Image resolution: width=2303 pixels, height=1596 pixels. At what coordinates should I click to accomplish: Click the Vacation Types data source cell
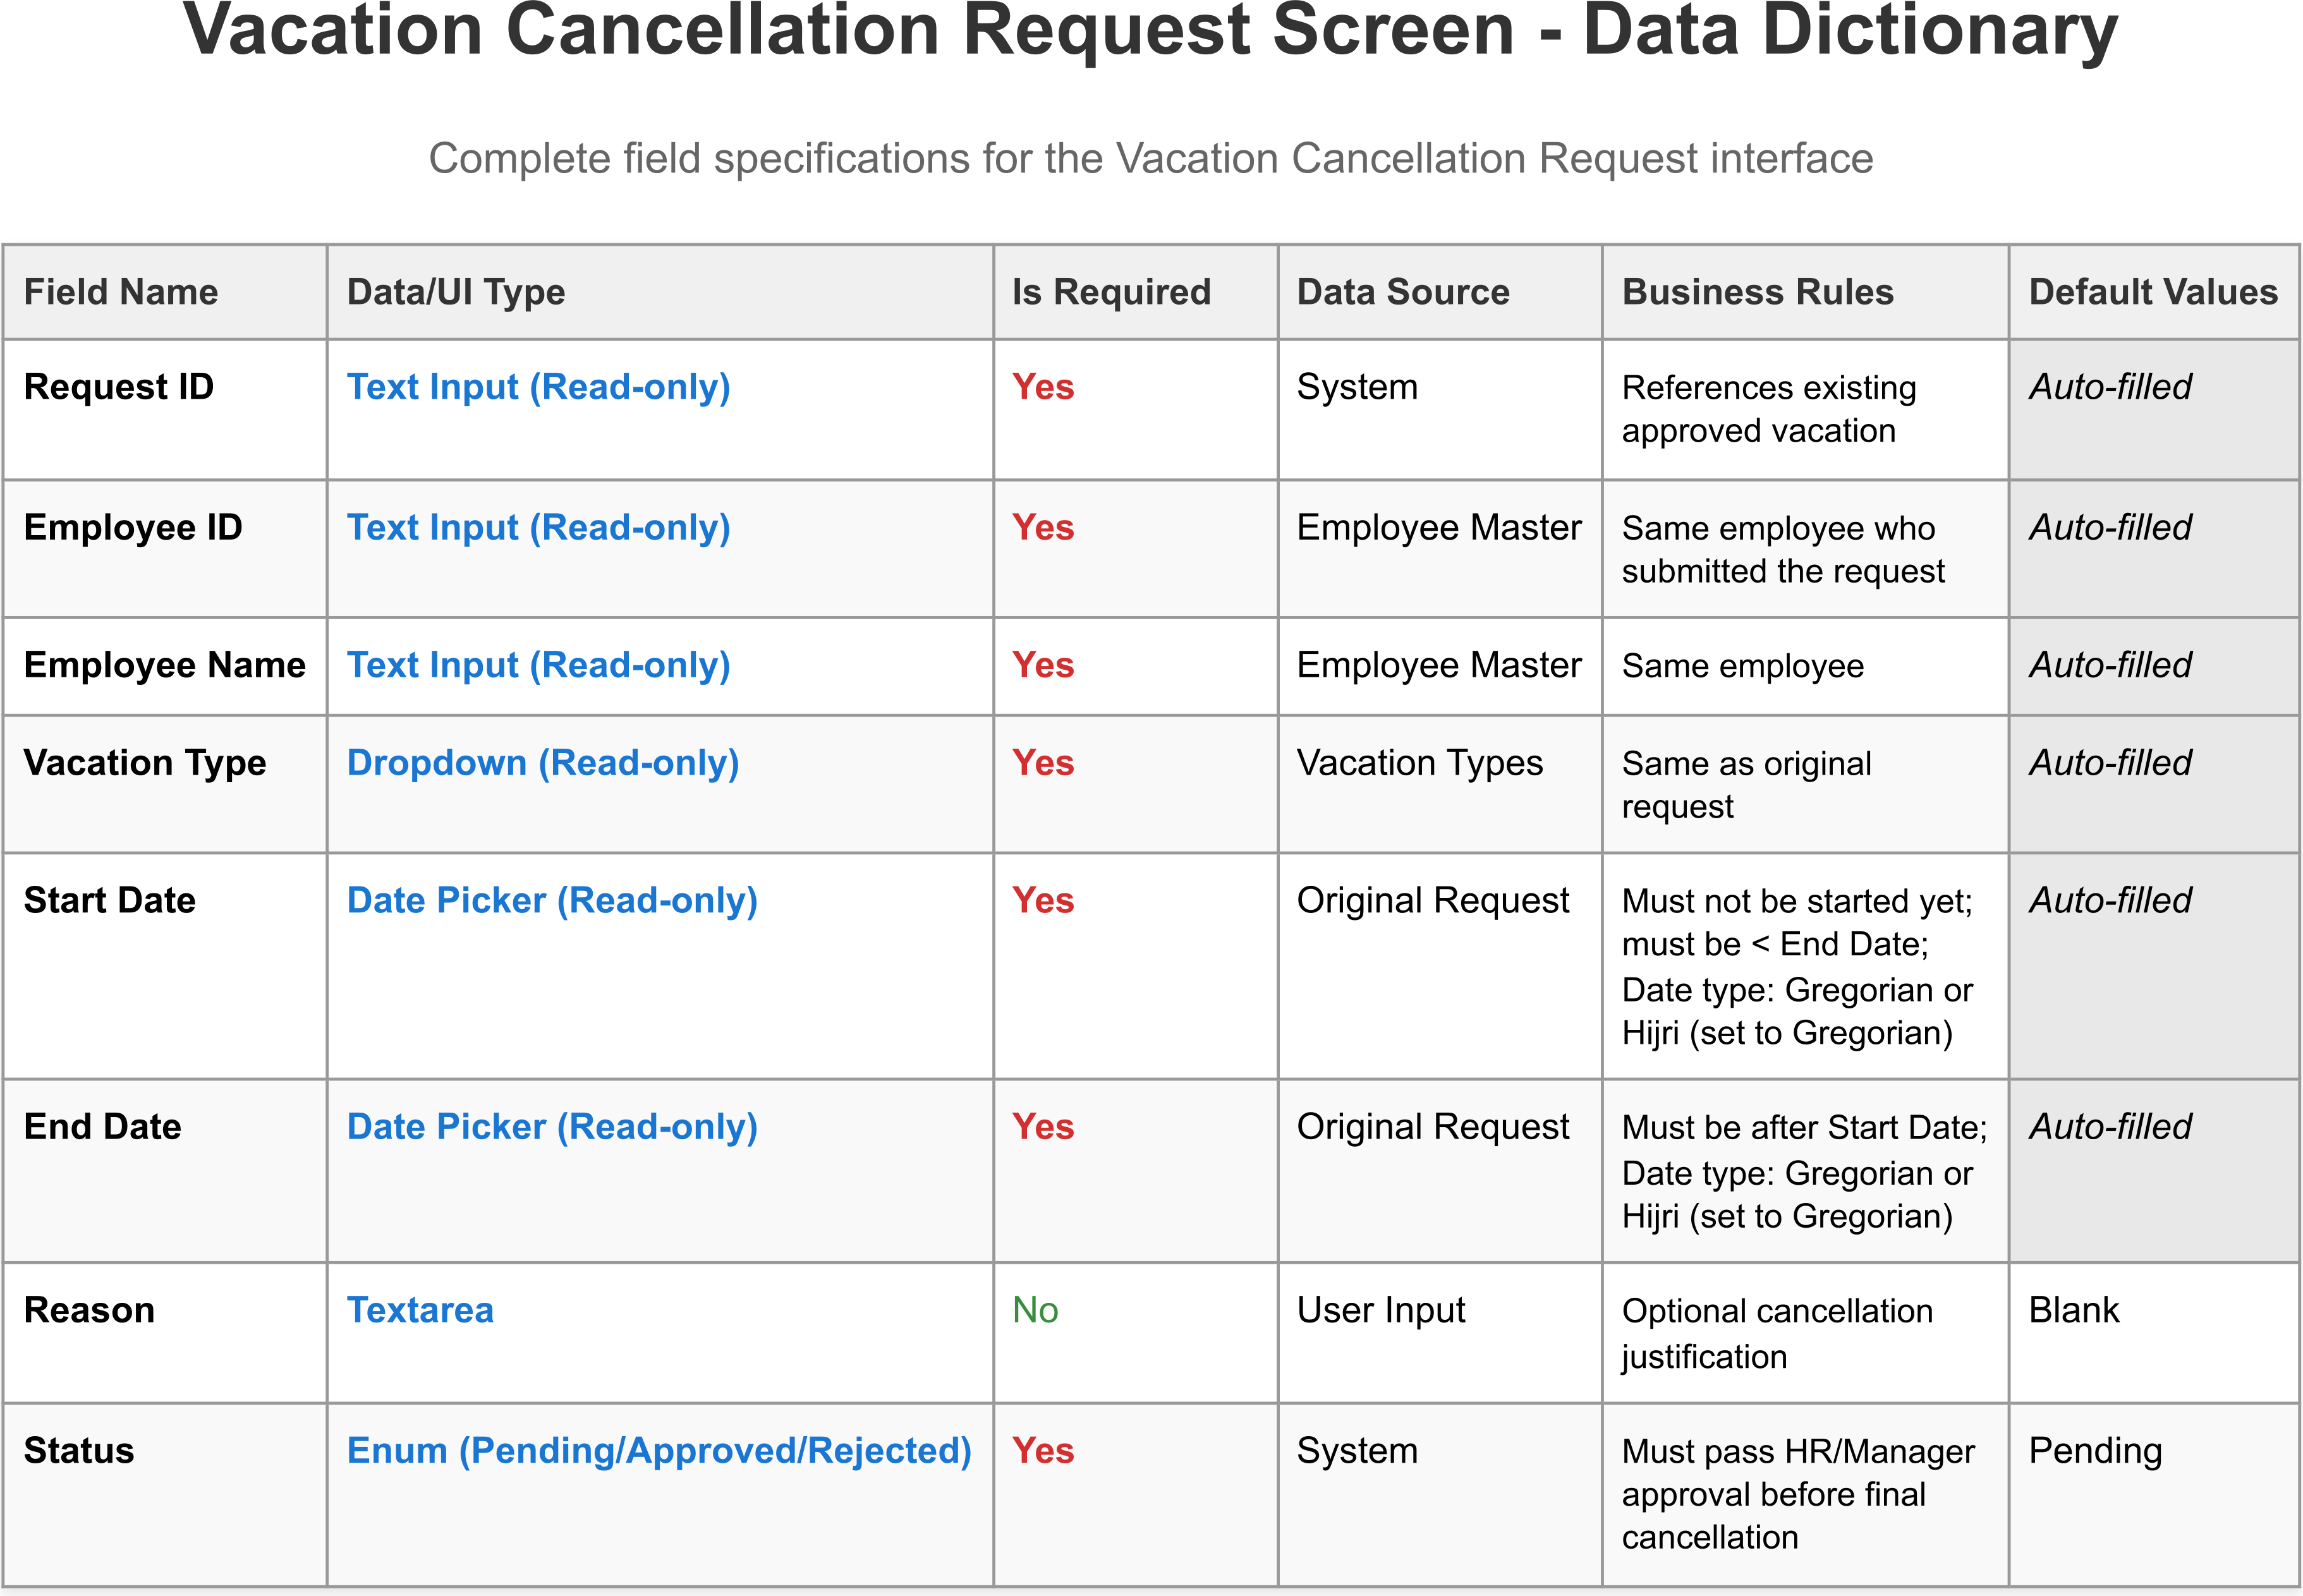1419,763
